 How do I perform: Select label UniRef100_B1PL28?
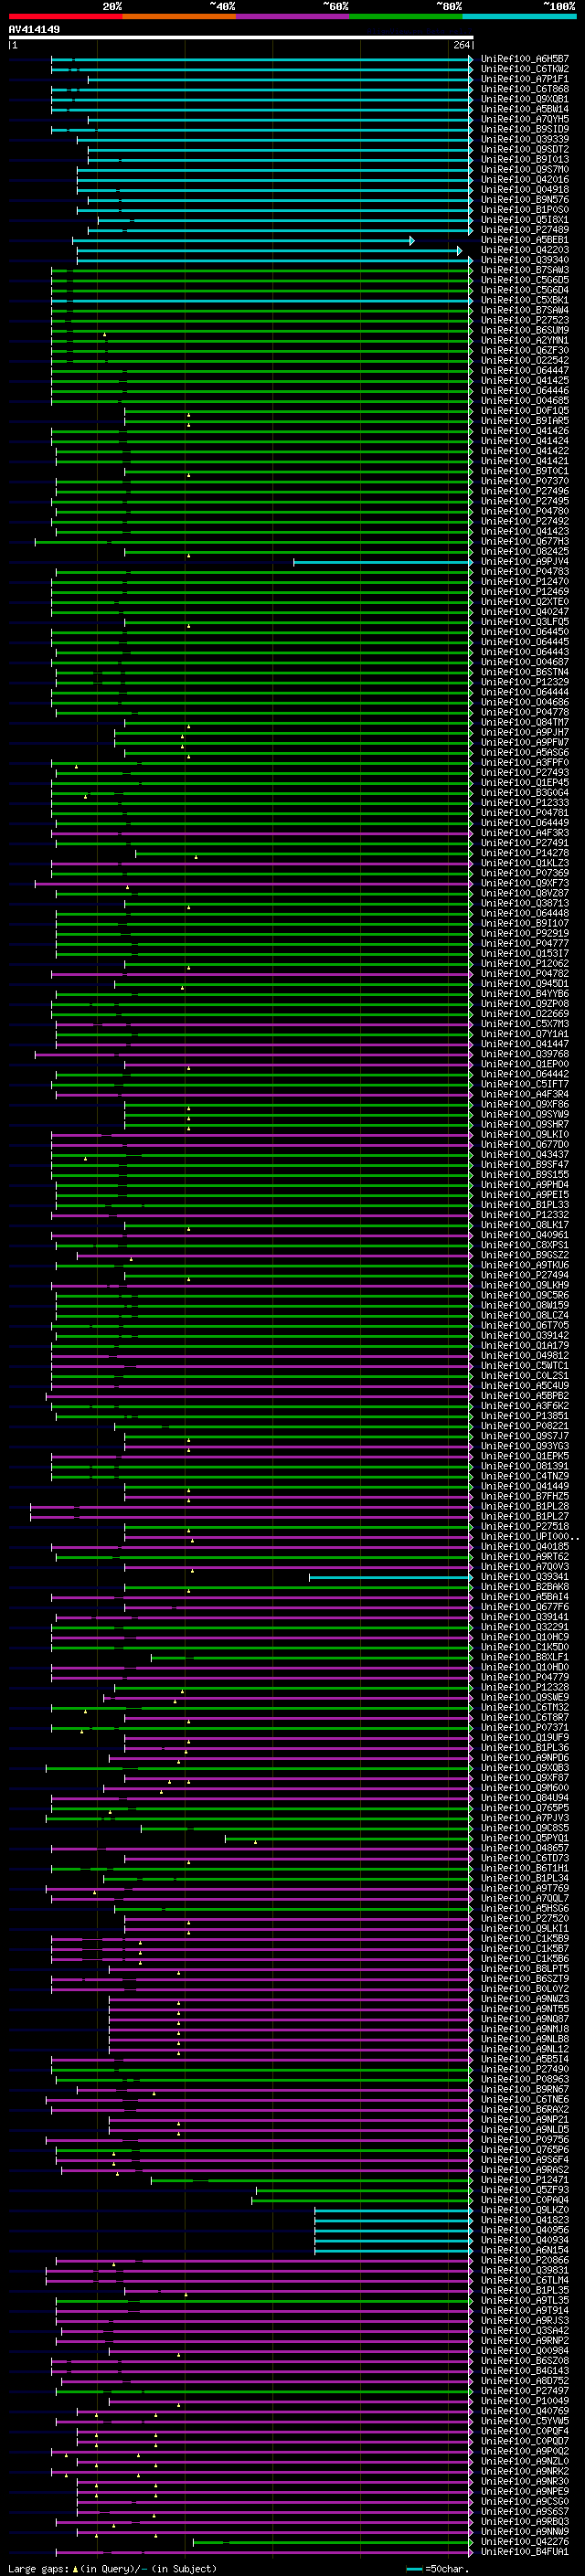click(525, 1506)
